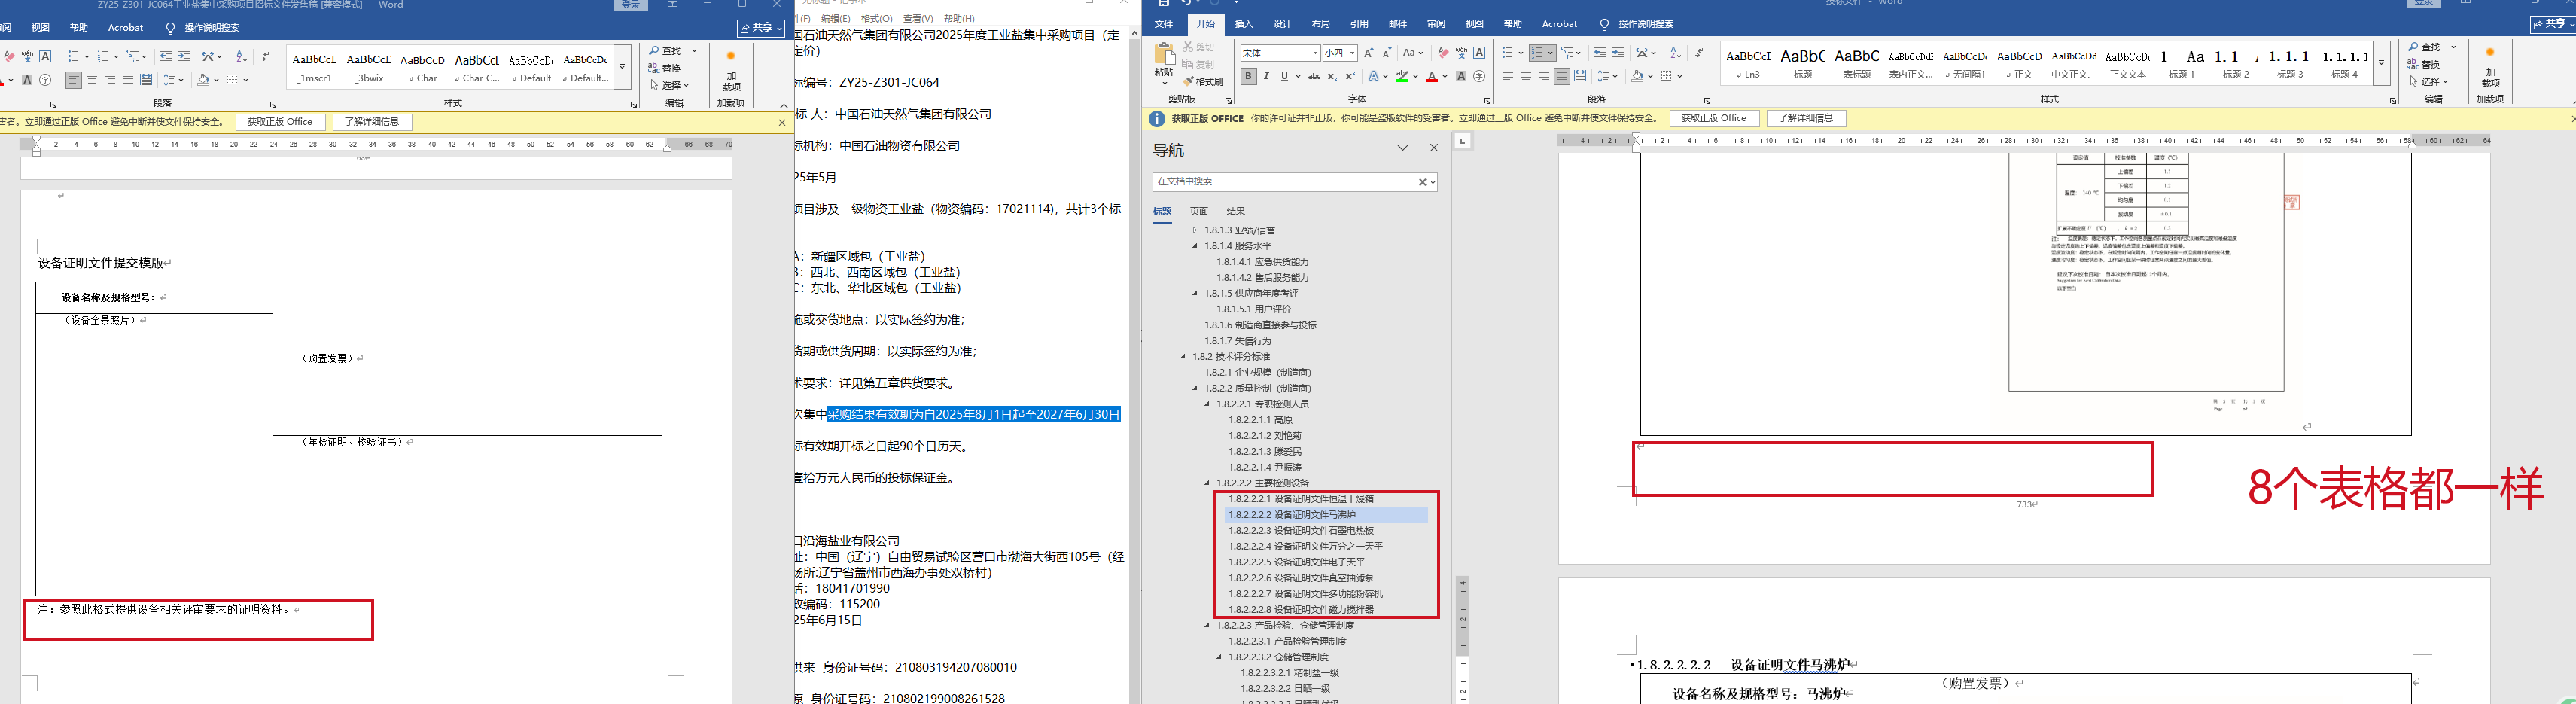Increase indent in right Word window

[1618, 53]
